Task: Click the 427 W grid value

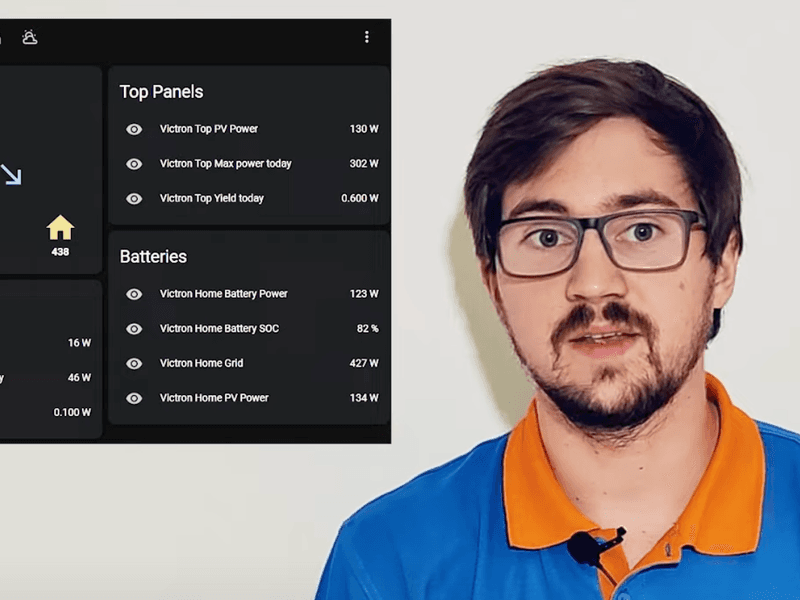Action: click(x=364, y=363)
